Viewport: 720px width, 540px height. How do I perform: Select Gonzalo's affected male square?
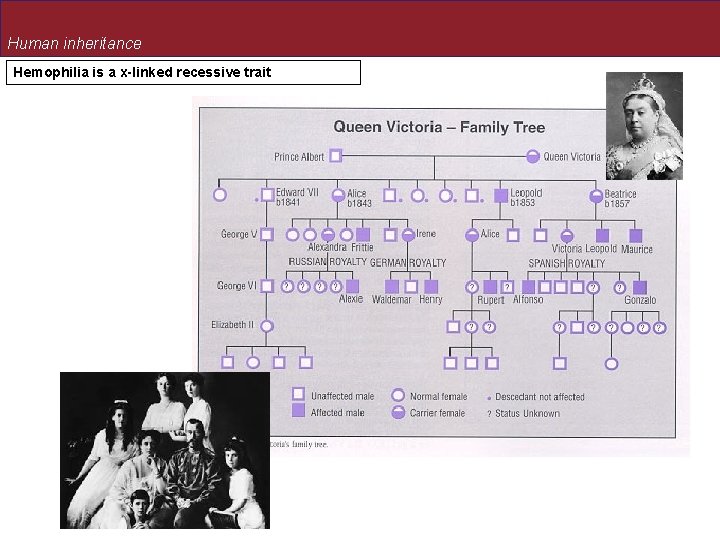point(640,287)
